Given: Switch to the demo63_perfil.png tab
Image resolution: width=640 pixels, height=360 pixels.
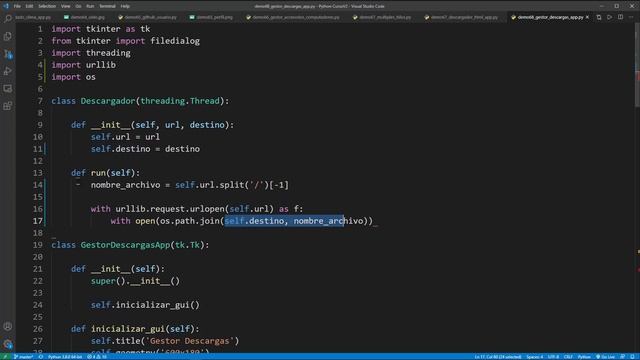Looking at the screenshot, I should pyautogui.click(x=211, y=17).
